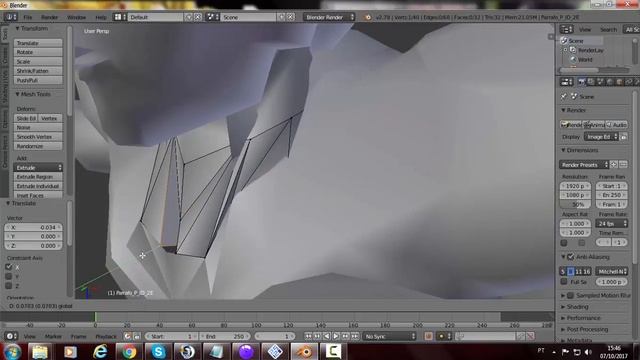Open the Properties editor type selector icon
Viewport: 640px width, 360px height.
pyautogui.click(x=567, y=82)
